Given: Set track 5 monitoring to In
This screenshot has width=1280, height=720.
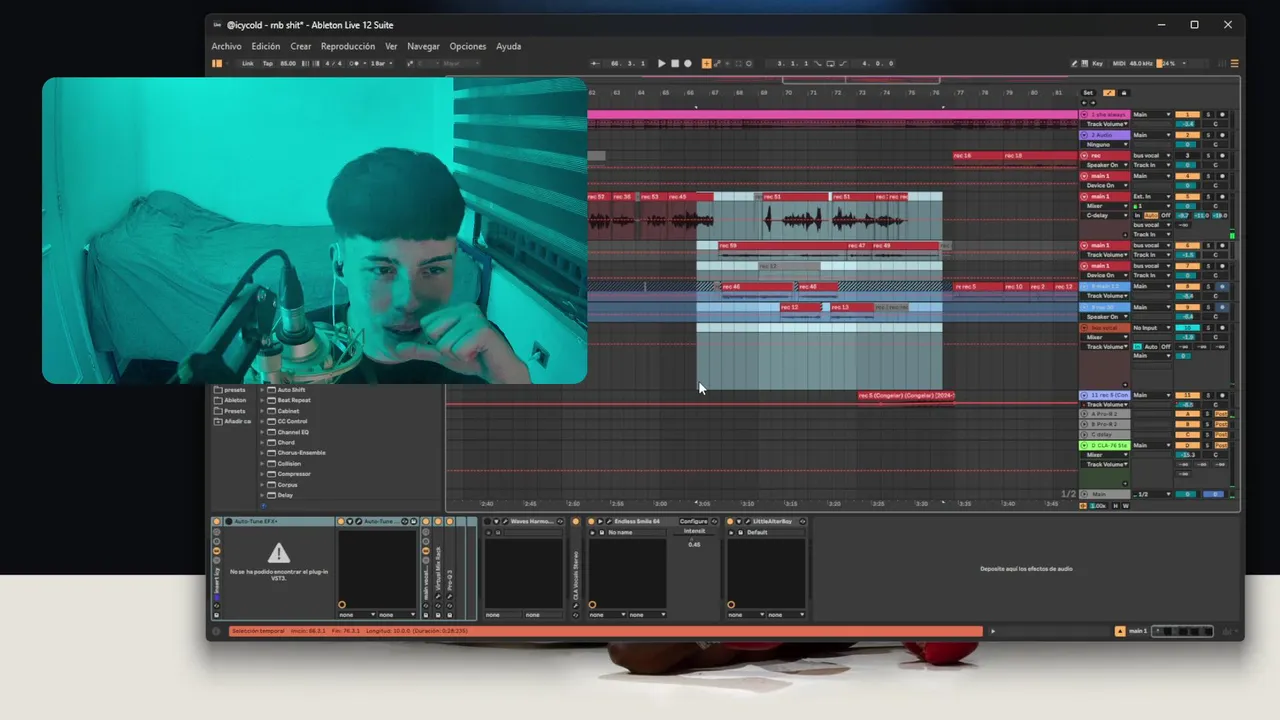Looking at the screenshot, I should pos(1137,215).
